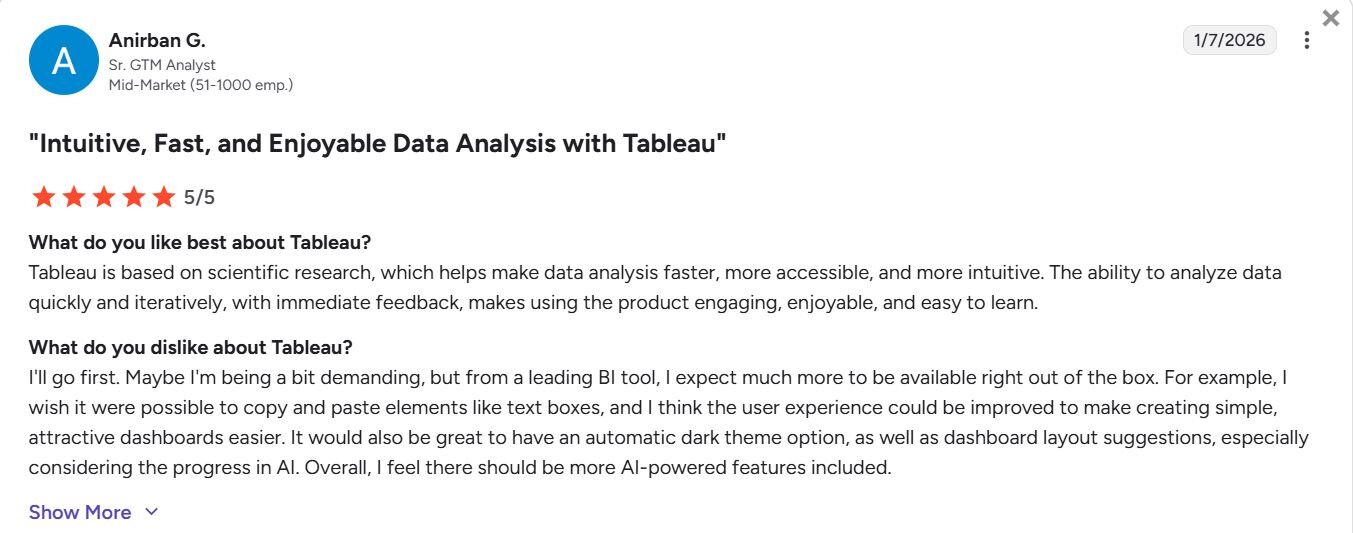Click the fourth rating star

pos(133,197)
